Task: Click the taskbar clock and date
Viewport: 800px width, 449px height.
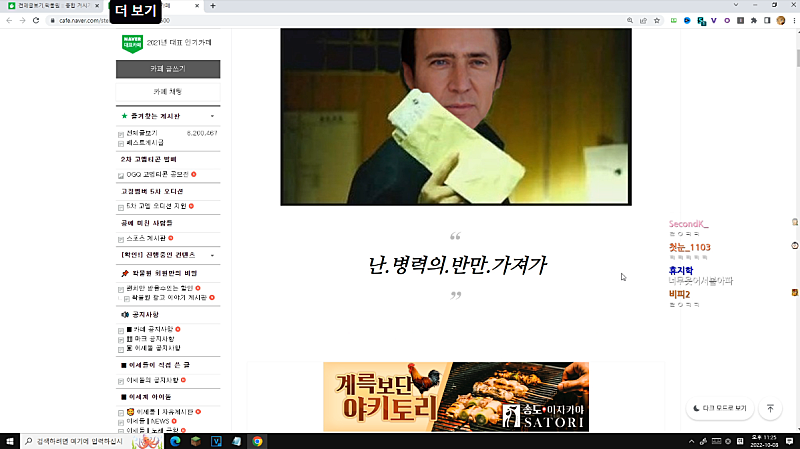Action: (x=764, y=441)
